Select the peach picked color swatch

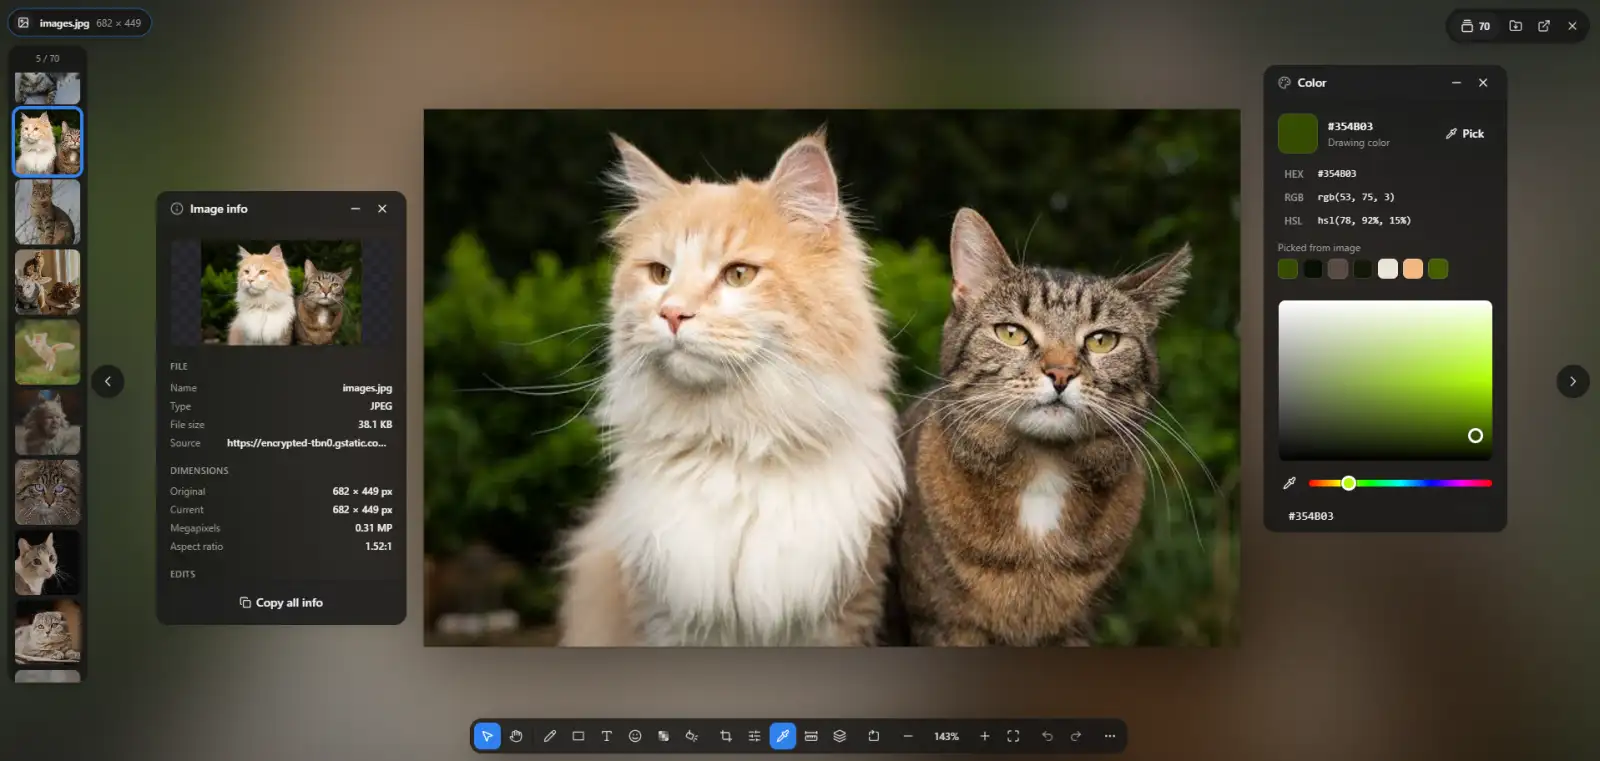click(x=1413, y=269)
